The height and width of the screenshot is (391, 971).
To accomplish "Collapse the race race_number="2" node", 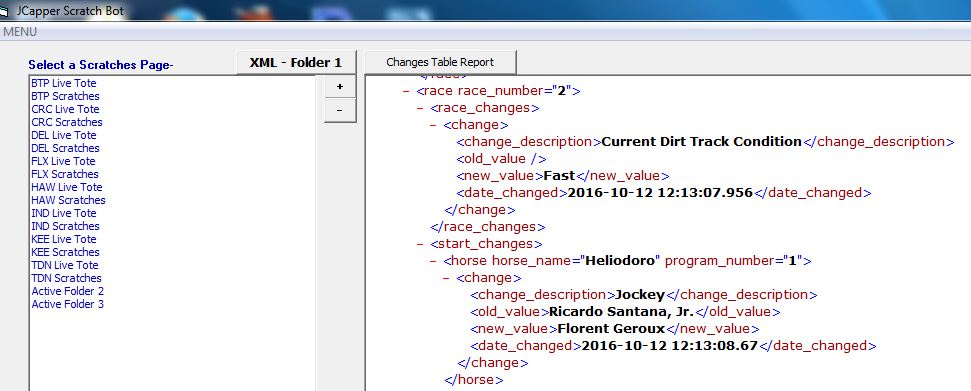I will pos(406,91).
